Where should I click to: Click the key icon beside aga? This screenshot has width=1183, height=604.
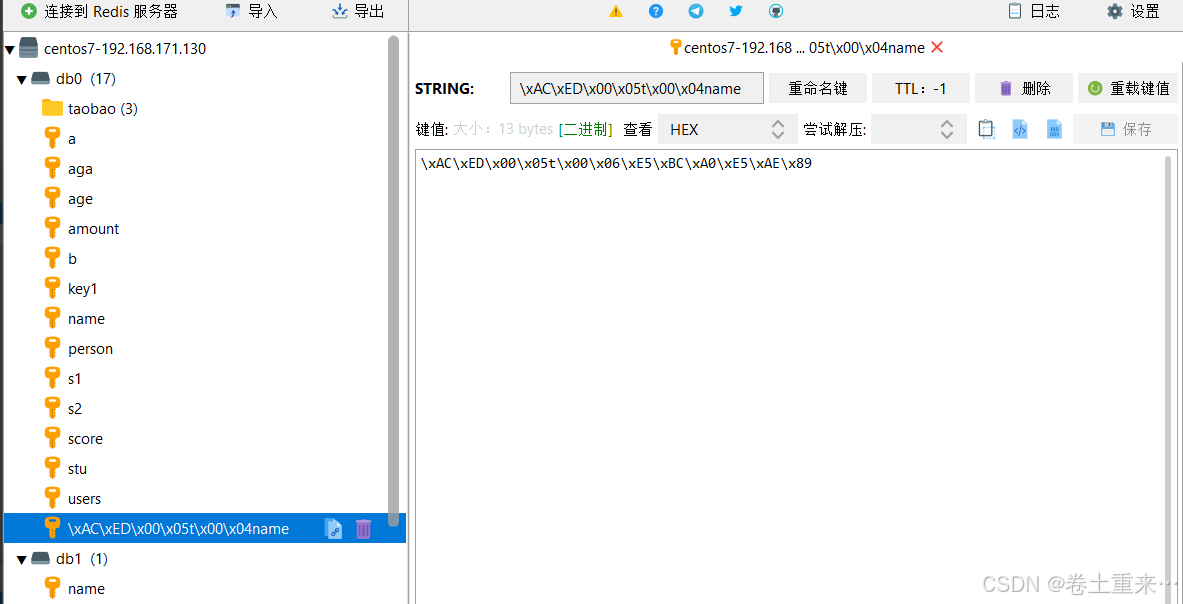pyautogui.click(x=52, y=169)
